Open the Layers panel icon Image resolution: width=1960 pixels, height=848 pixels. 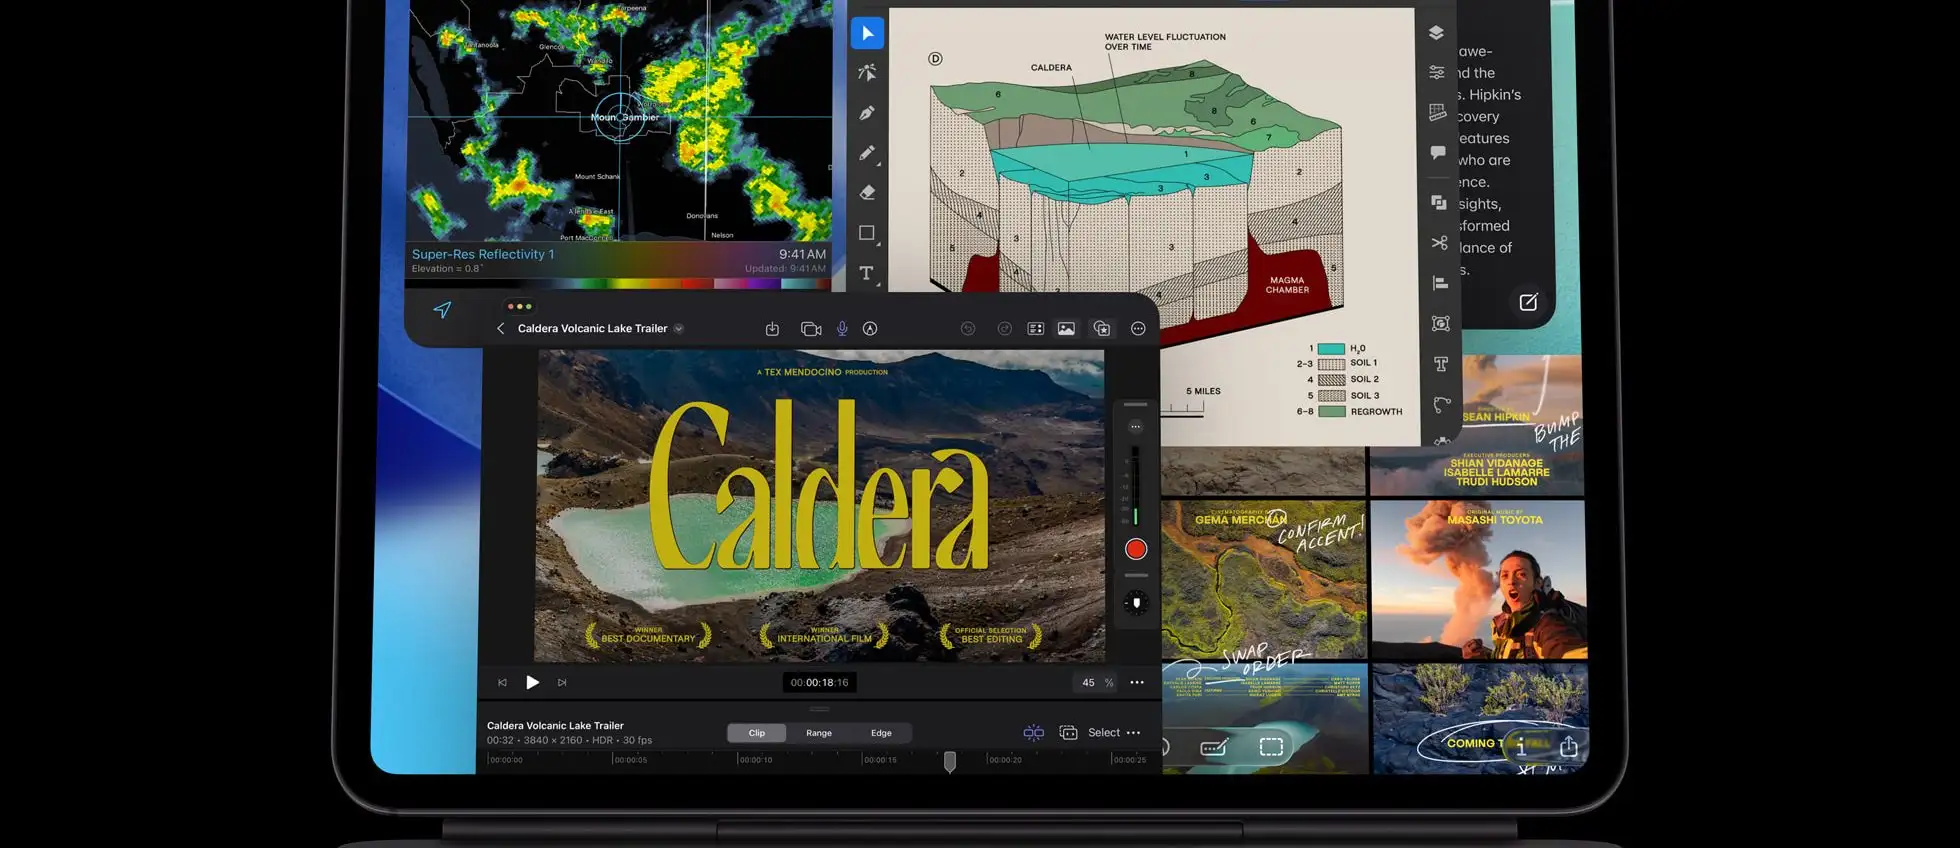(1436, 33)
